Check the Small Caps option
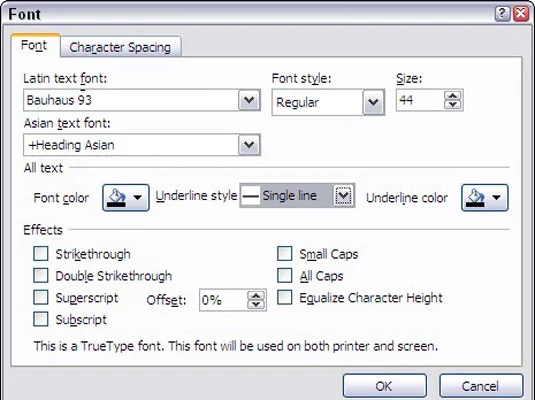This screenshot has width=535, height=400. [285, 254]
